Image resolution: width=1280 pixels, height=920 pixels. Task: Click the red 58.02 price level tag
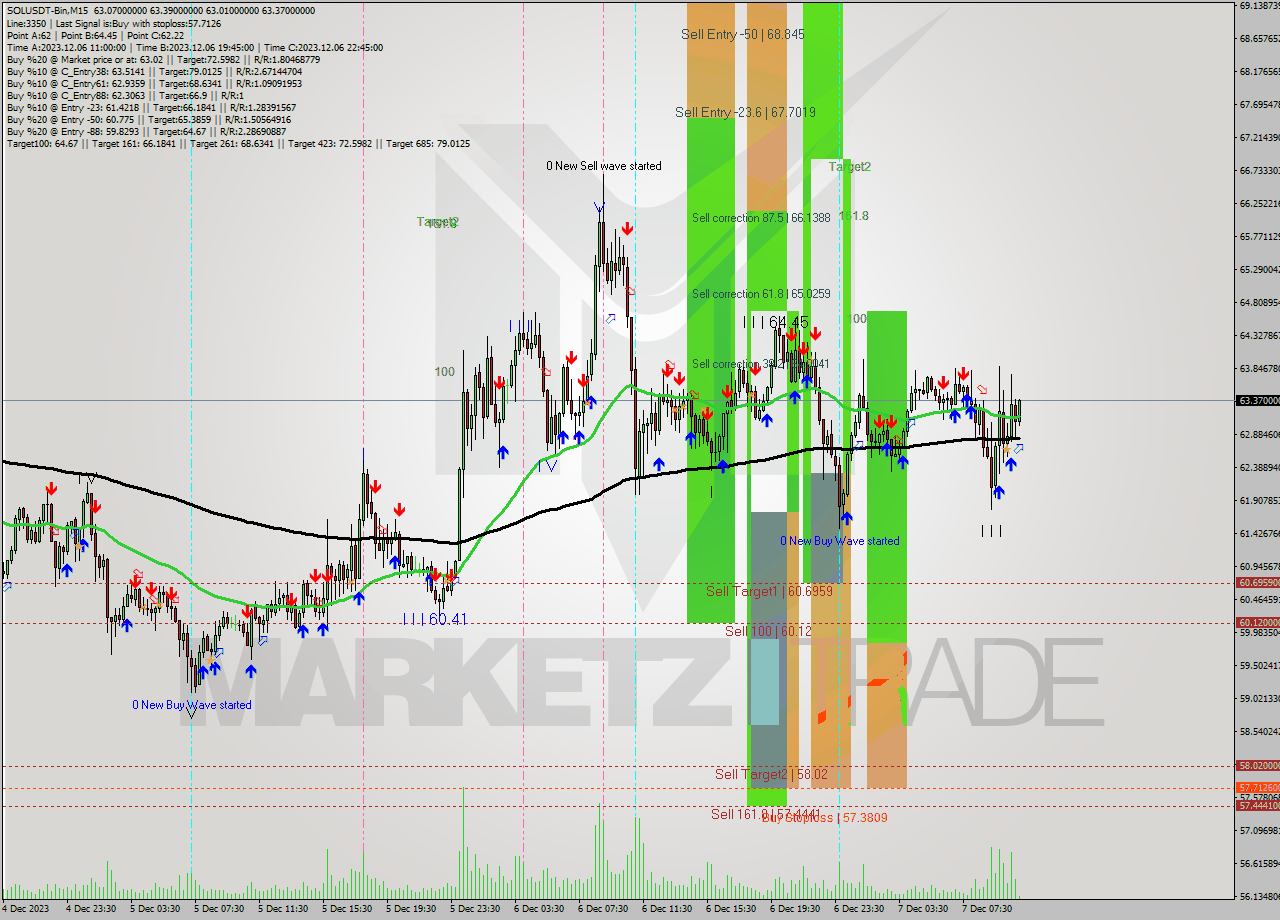pos(1258,765)
